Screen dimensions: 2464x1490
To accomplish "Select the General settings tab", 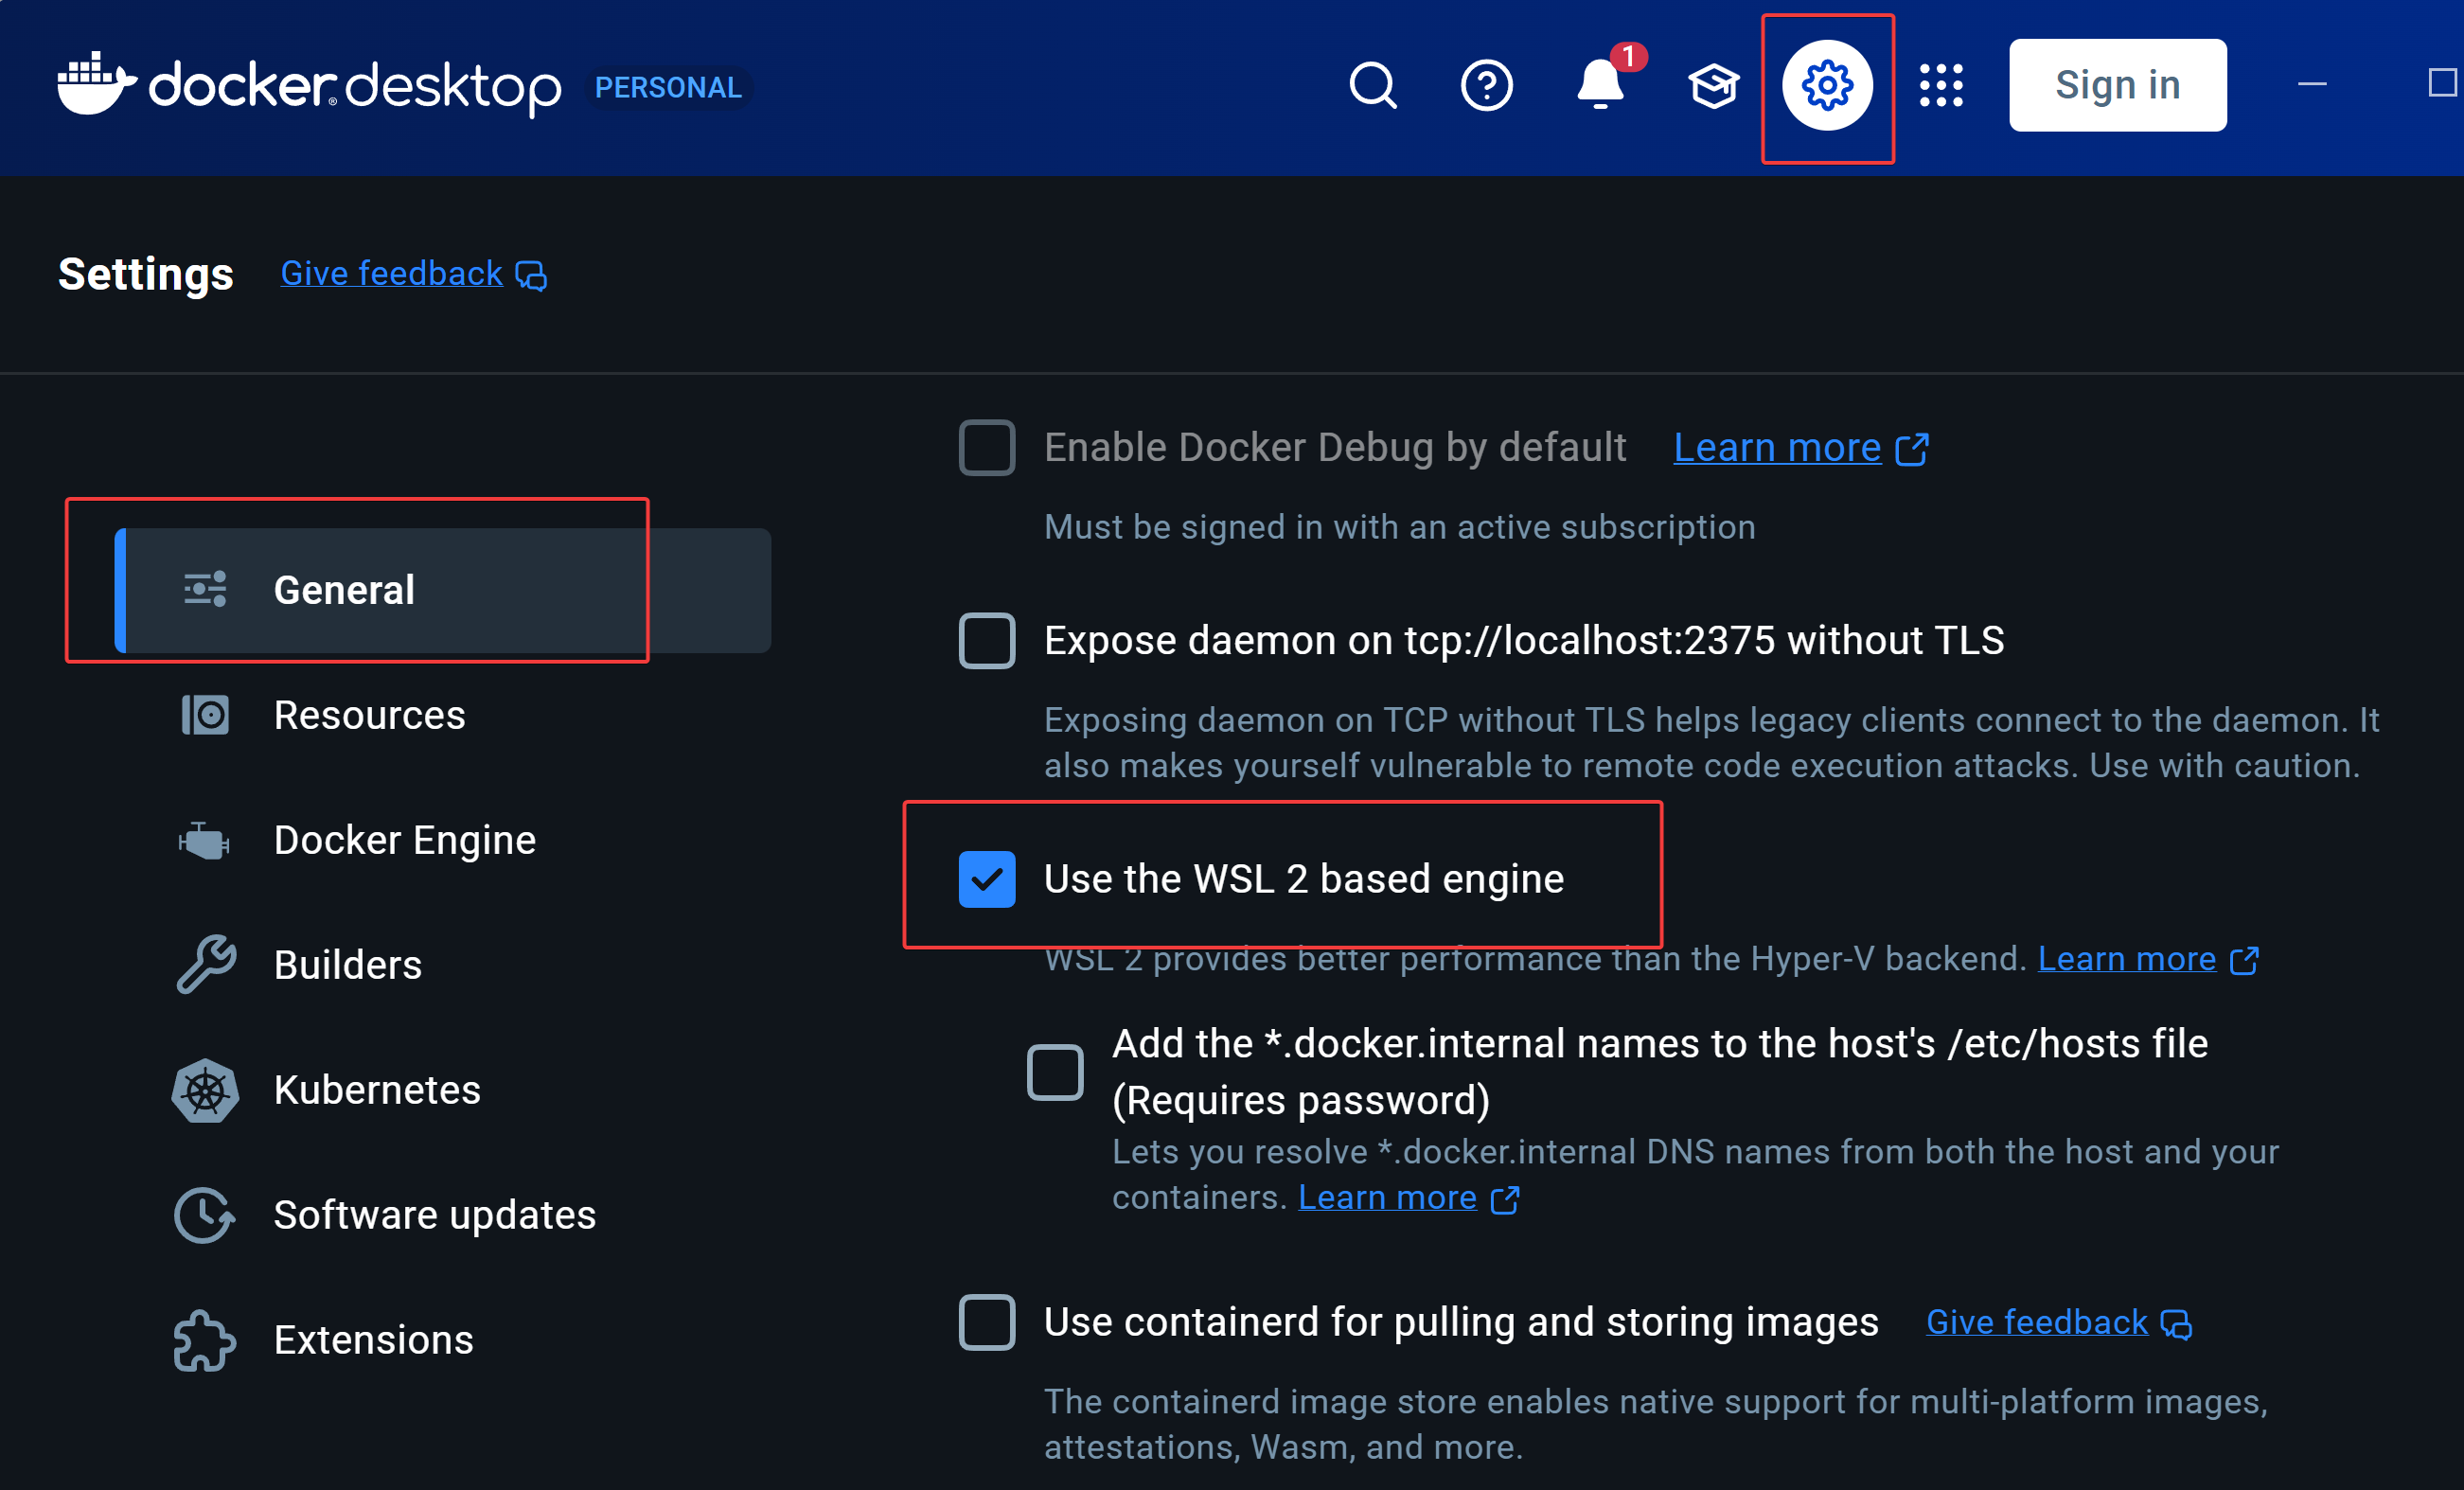I will pyautogui.click(x=443, y=590).
